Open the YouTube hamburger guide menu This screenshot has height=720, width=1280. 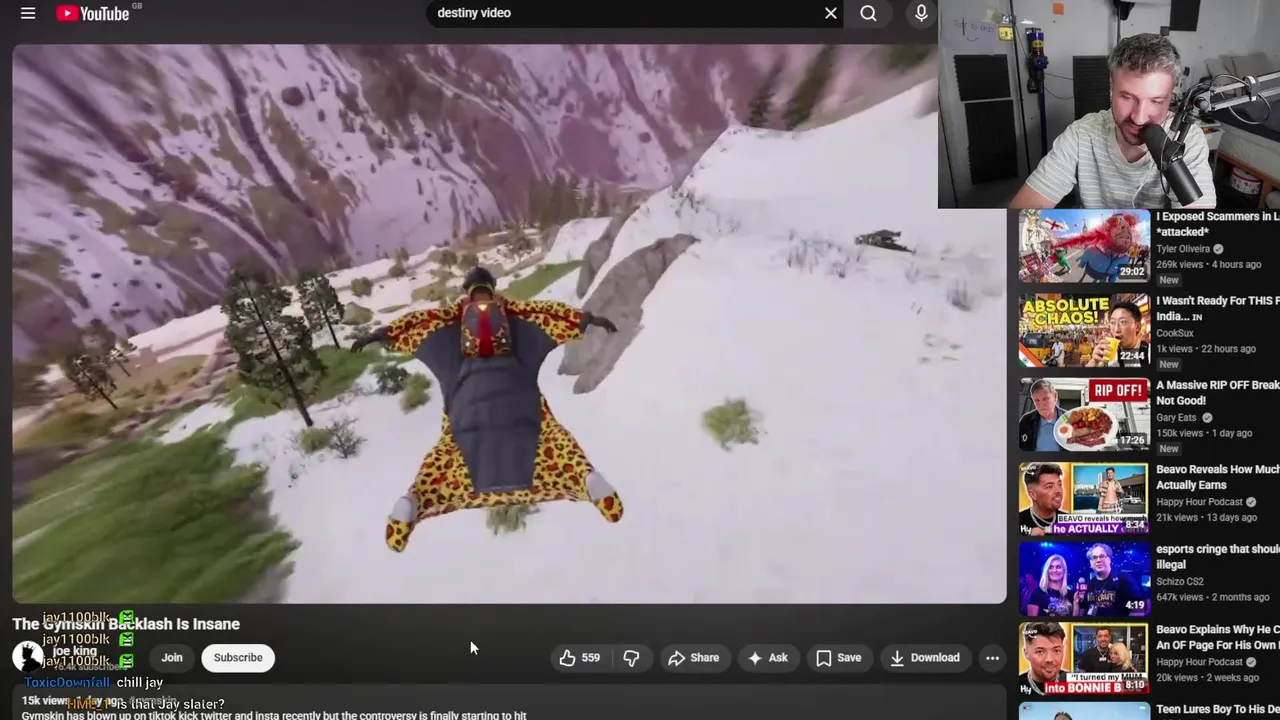click(28, 13)
